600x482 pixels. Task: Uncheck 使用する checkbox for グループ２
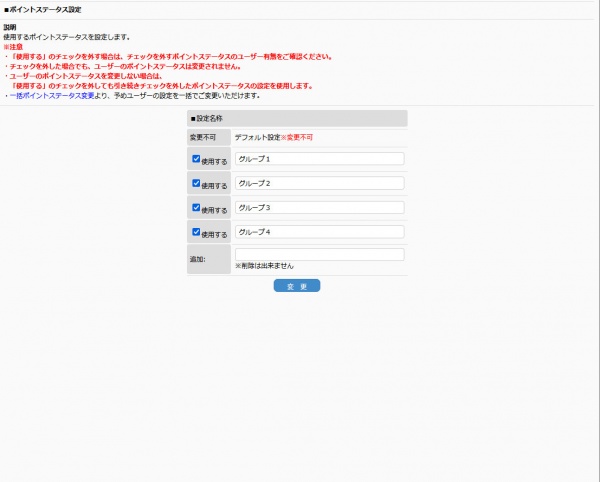(x=196, y=182)
